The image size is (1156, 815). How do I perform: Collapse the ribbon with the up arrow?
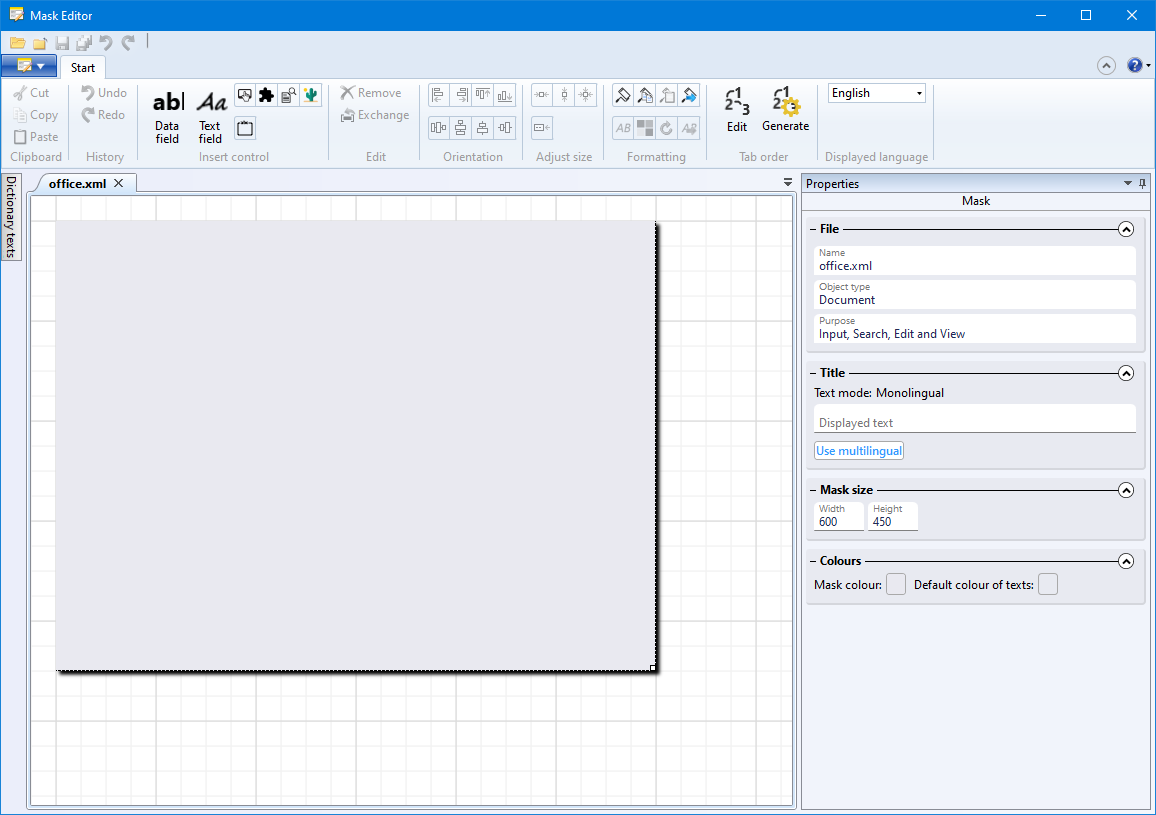[1106, 65]
